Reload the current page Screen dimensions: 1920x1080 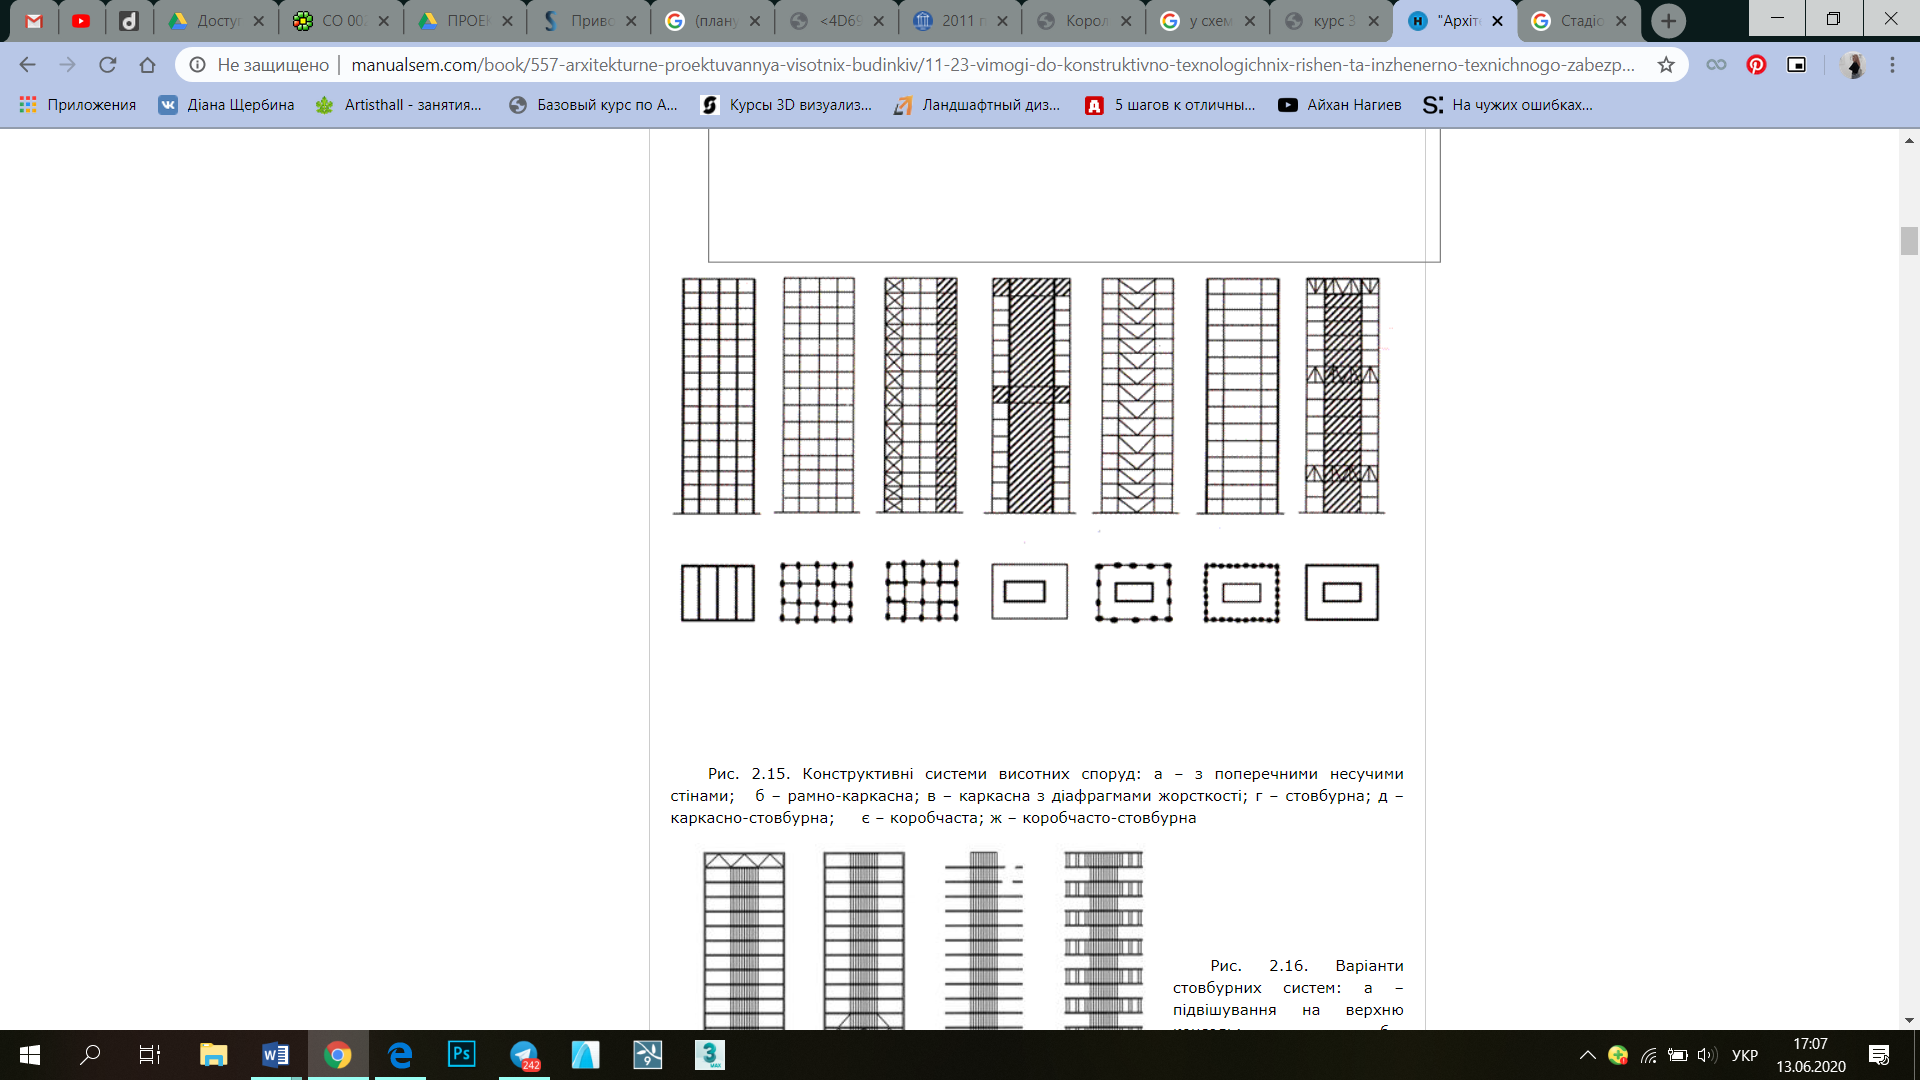[x=107, y=65]
